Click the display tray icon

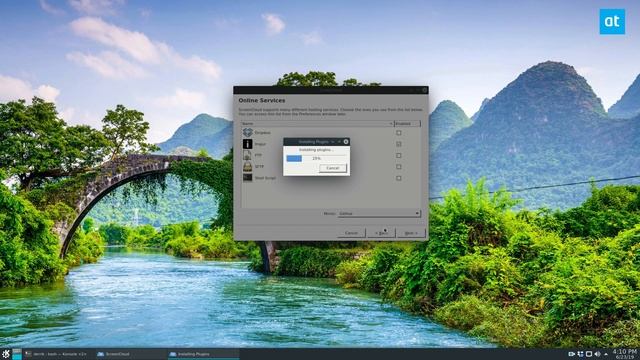589,354
